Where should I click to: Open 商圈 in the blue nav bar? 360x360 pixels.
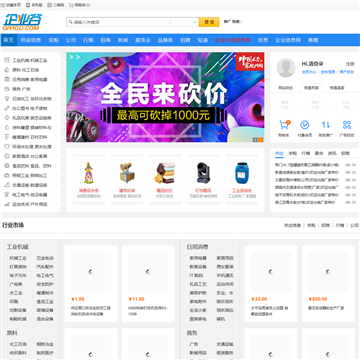[x=313, y=40]
